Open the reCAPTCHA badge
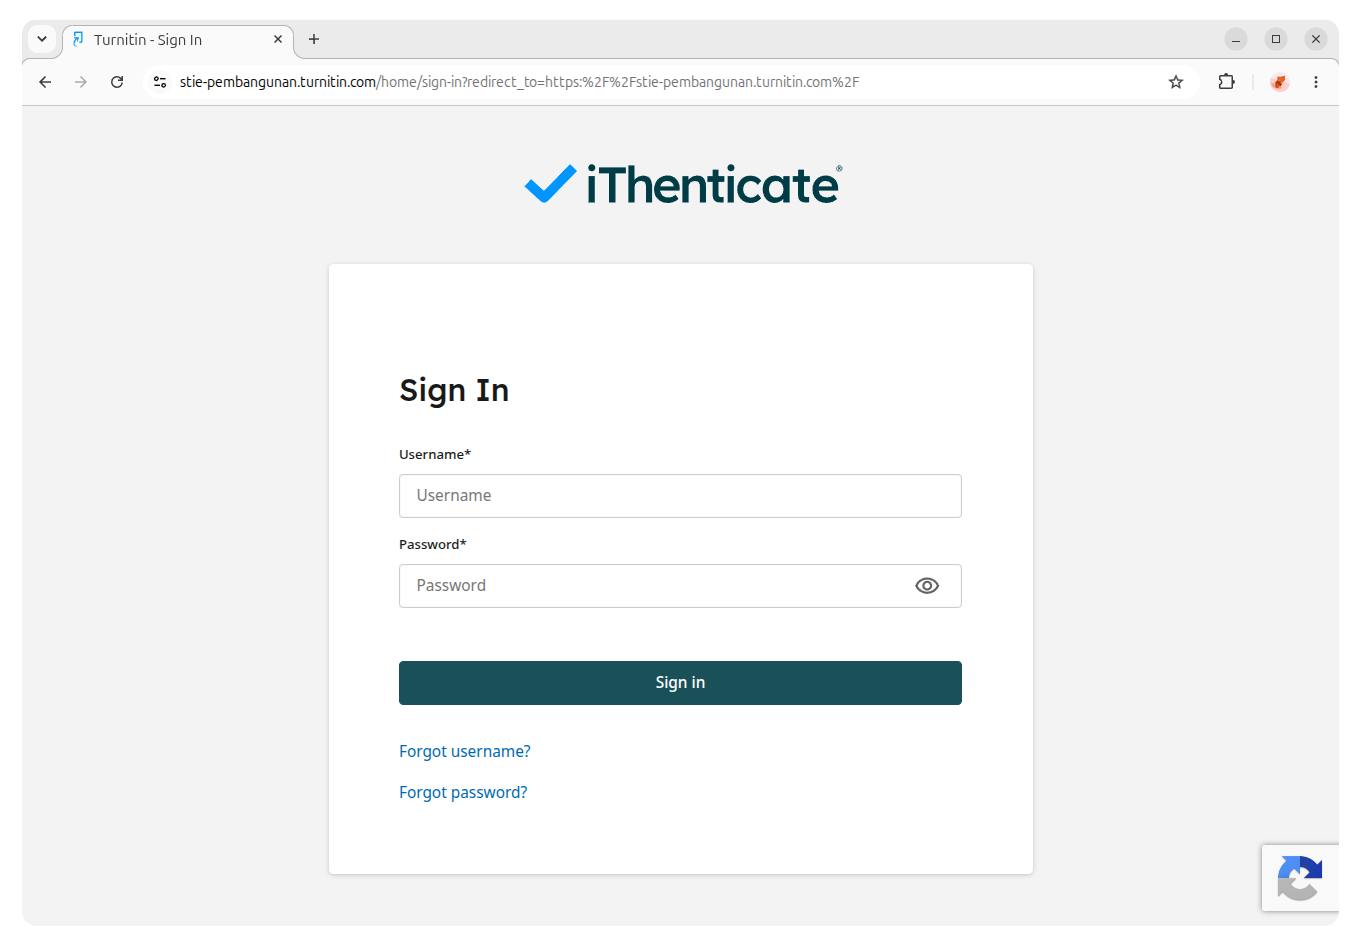Image resolution: width=1361 pixels, height=951 pixels. (1300, 878)
